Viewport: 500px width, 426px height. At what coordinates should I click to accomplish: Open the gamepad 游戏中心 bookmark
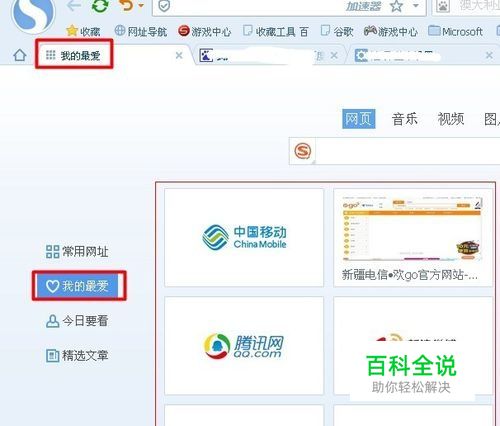click(x=390, y=31)
